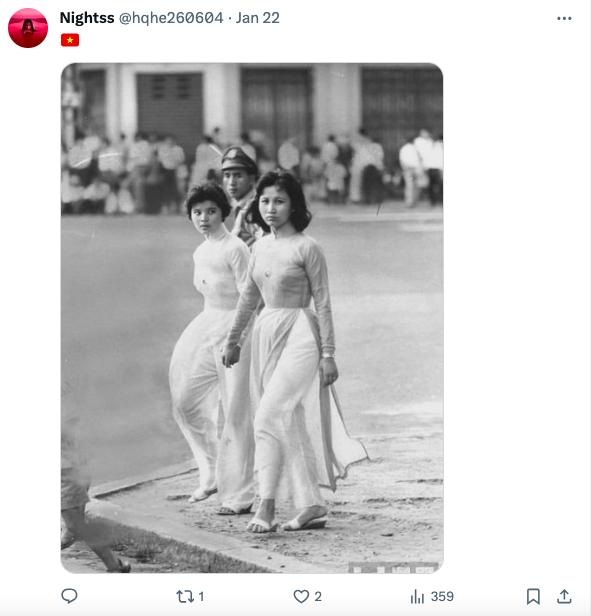This screenshot has width=591, height=616.
Task: Visit the Nightss display name profile link
Action: [x=87, y=18]
